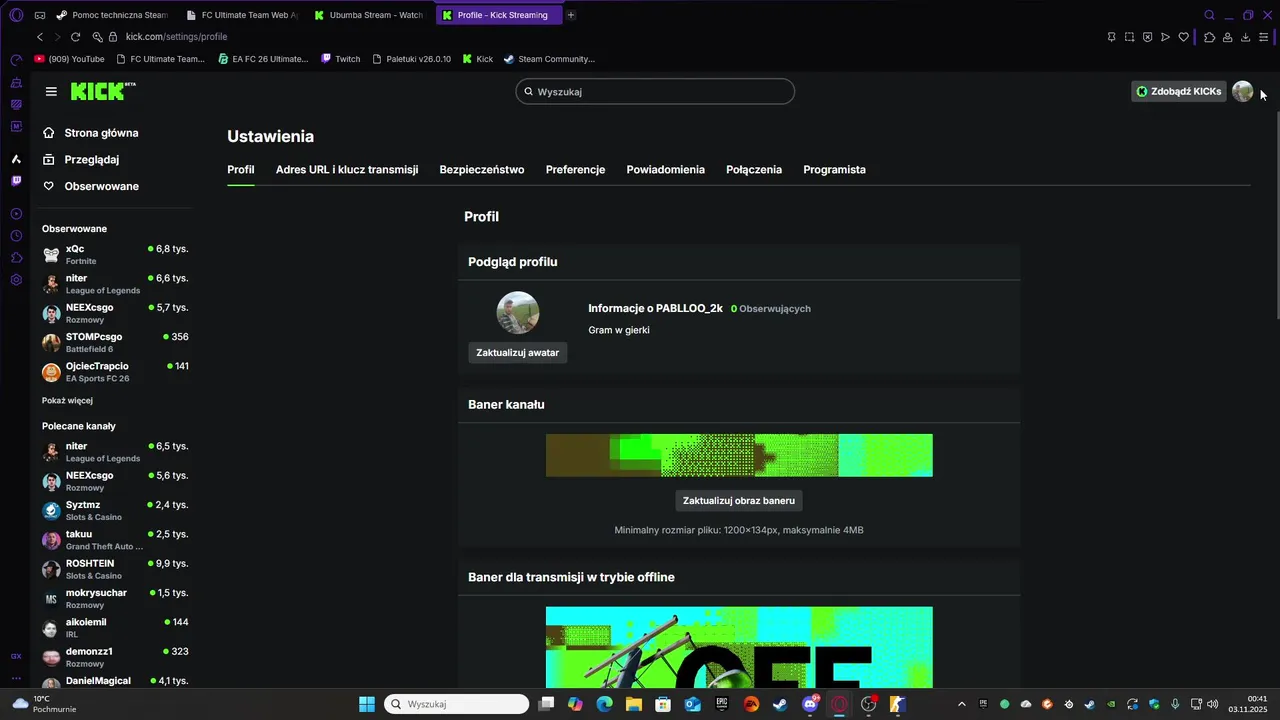The width and height of the screenshot is (1280, 720).
Task: Open the taskbar clock and date
Action: pyautogui.click(x=1248, y=704)
